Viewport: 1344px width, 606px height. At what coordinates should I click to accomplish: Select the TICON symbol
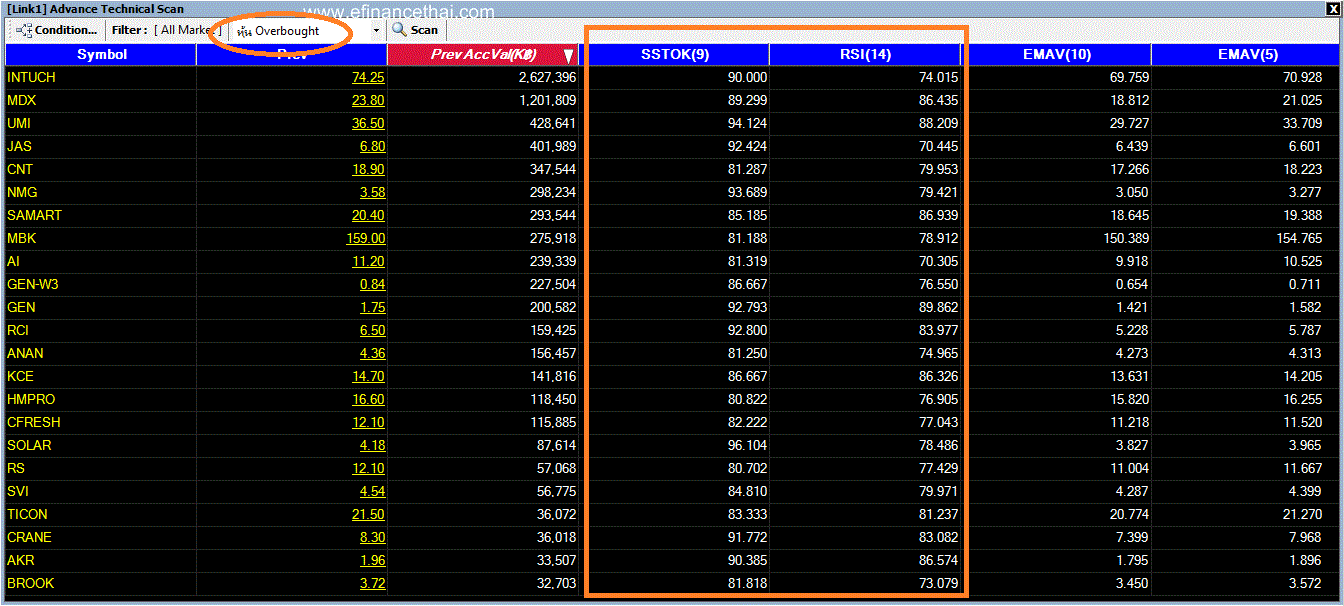tap(27, 514)
